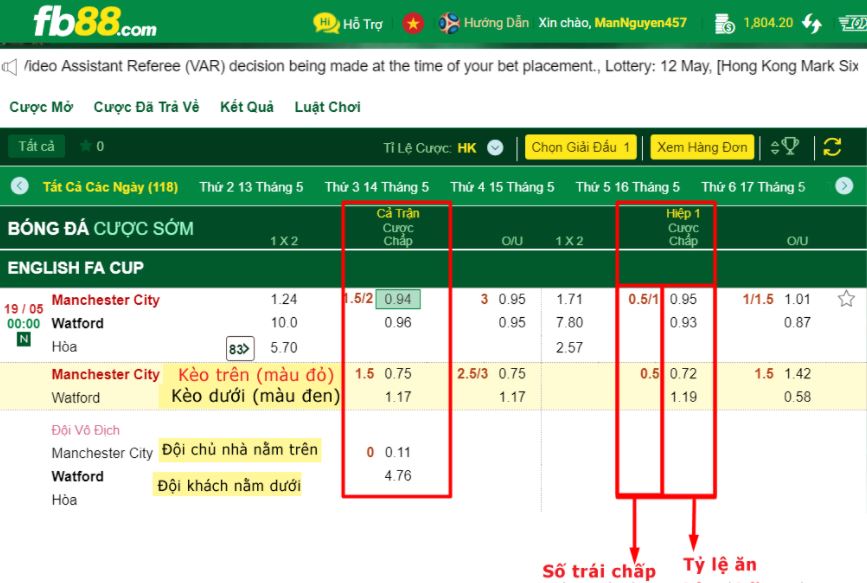Click the Xem Hàng Đơn button
Viewport: 867px width, 583px height.
coord(702,147)
